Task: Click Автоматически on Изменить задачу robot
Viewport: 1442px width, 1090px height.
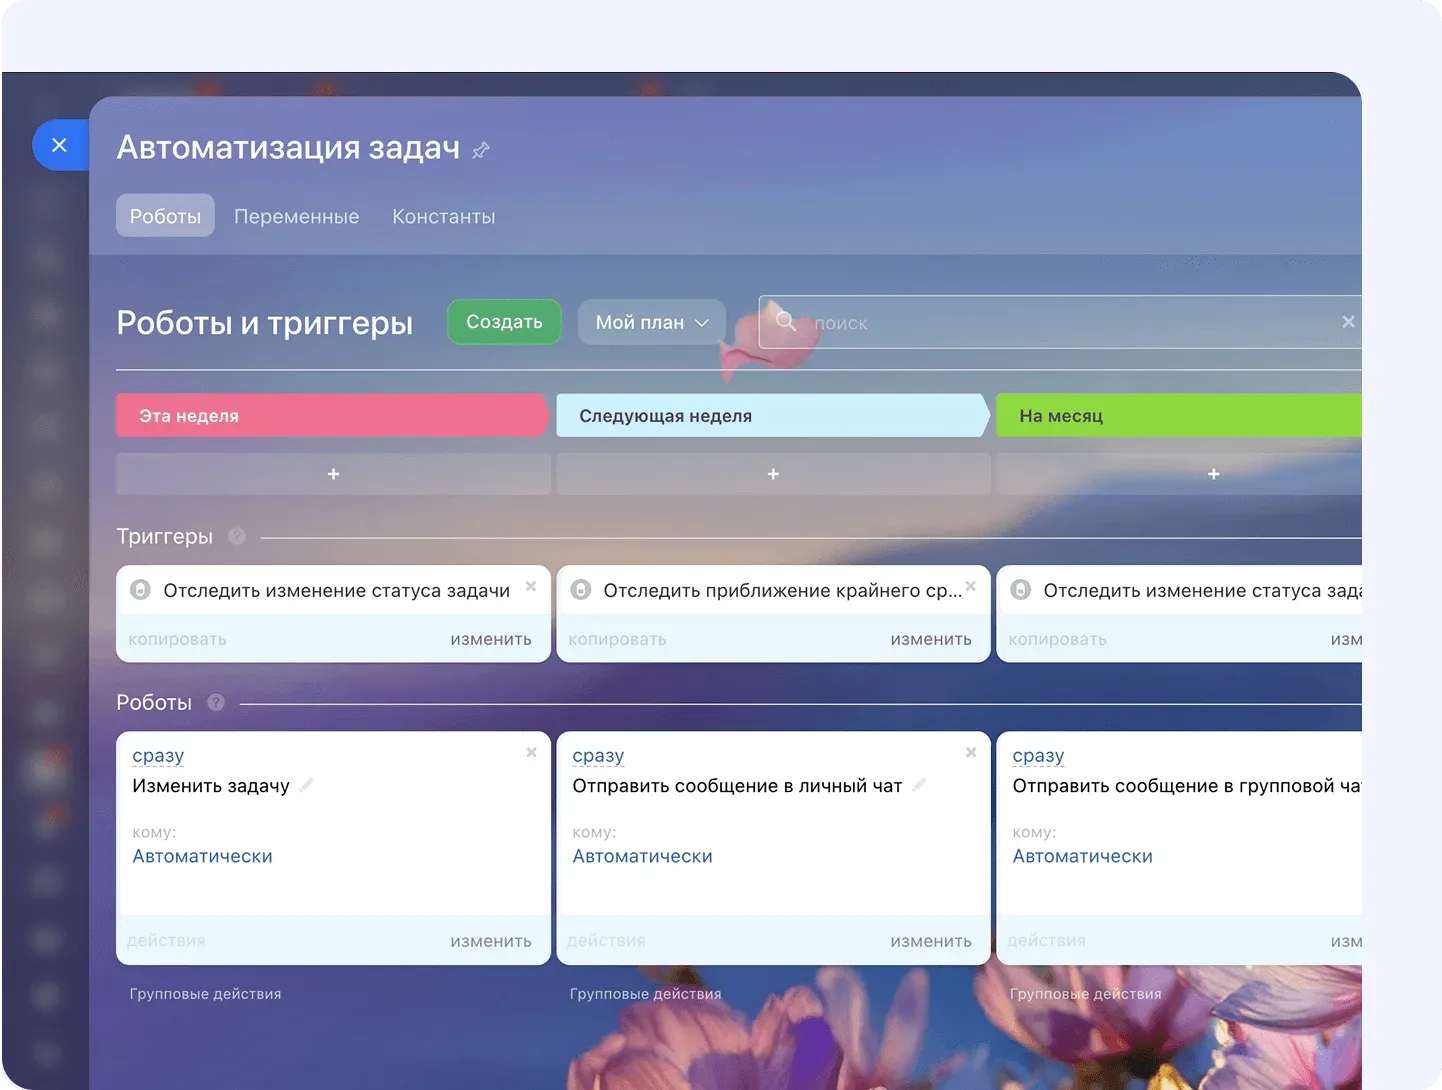Action: 202,856
